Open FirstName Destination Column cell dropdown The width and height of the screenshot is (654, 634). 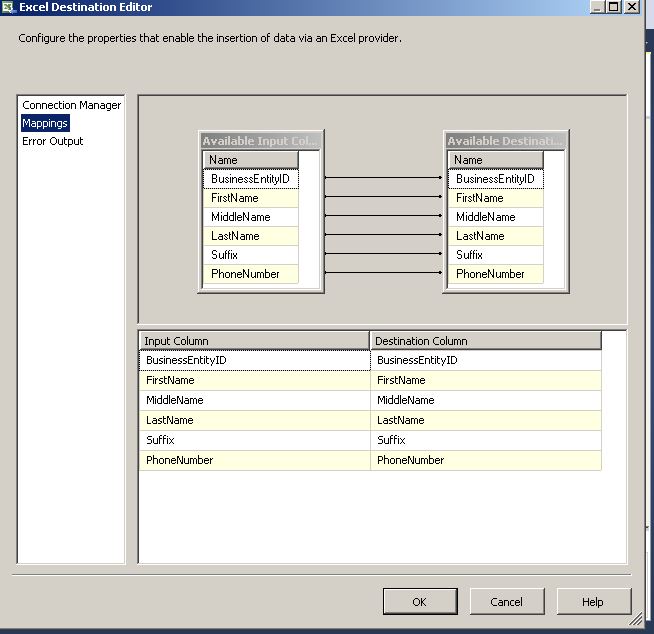click(486, 380)
